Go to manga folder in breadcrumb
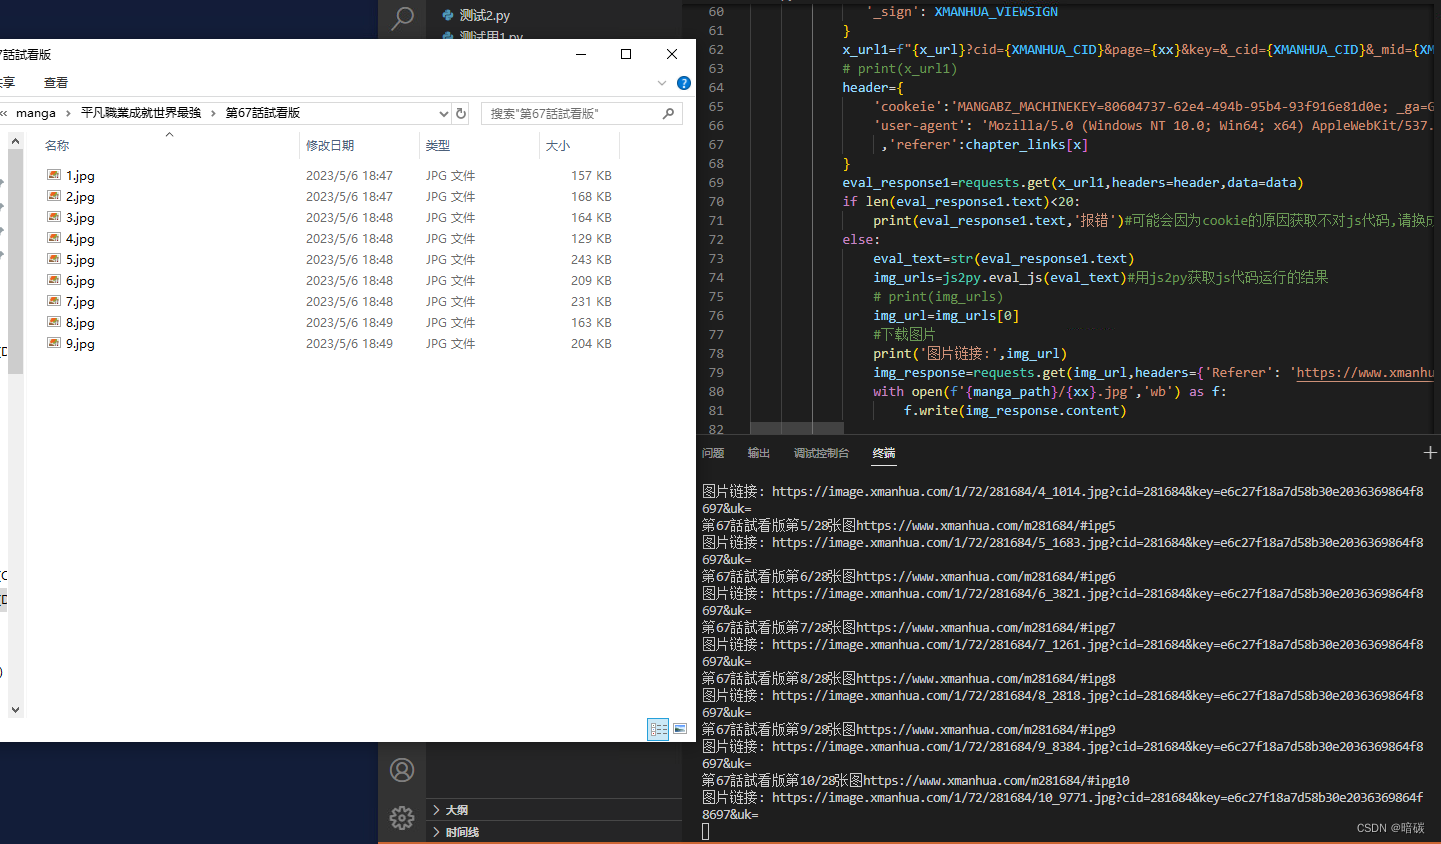Viewport: 1441px width, 844px height. (x=36, y=113)
